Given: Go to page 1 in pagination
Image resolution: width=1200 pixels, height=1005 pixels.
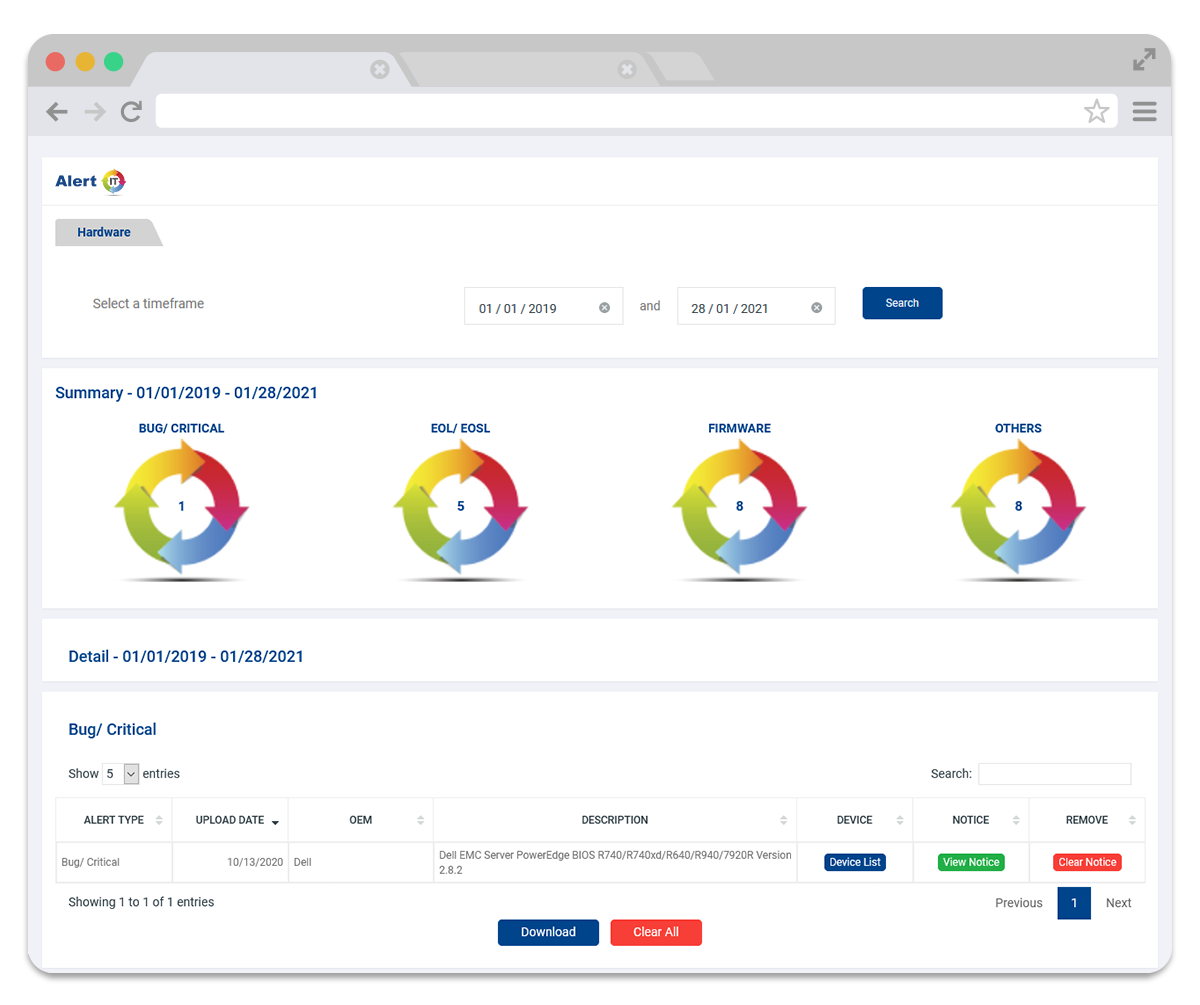Looking at the screenshot, I should pos(1074,903).
